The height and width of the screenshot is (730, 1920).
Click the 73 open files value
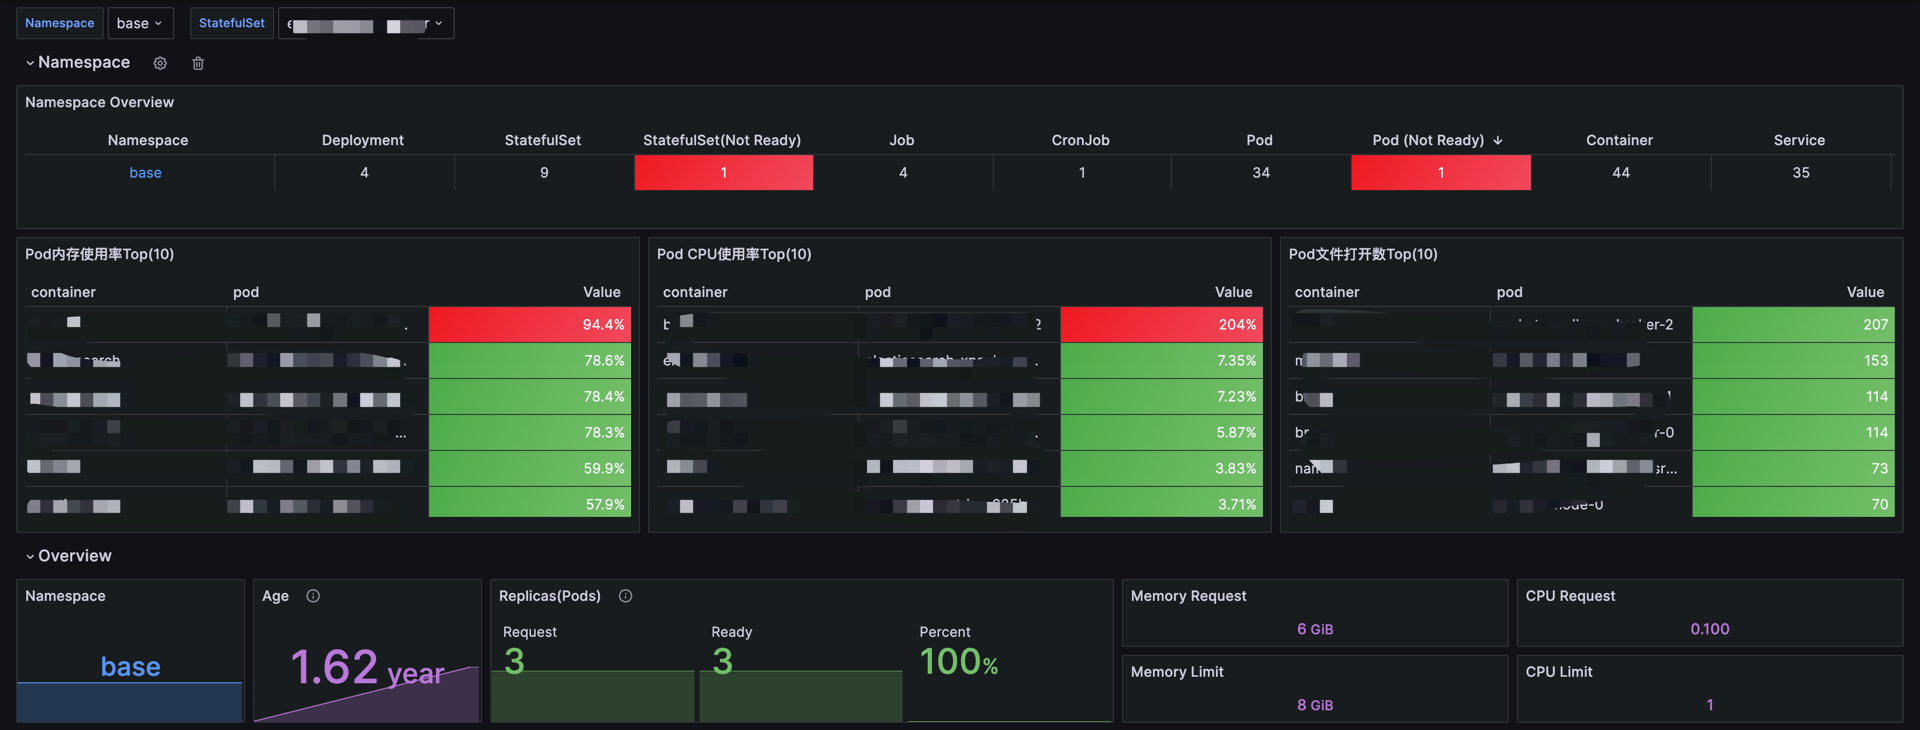1880,468
